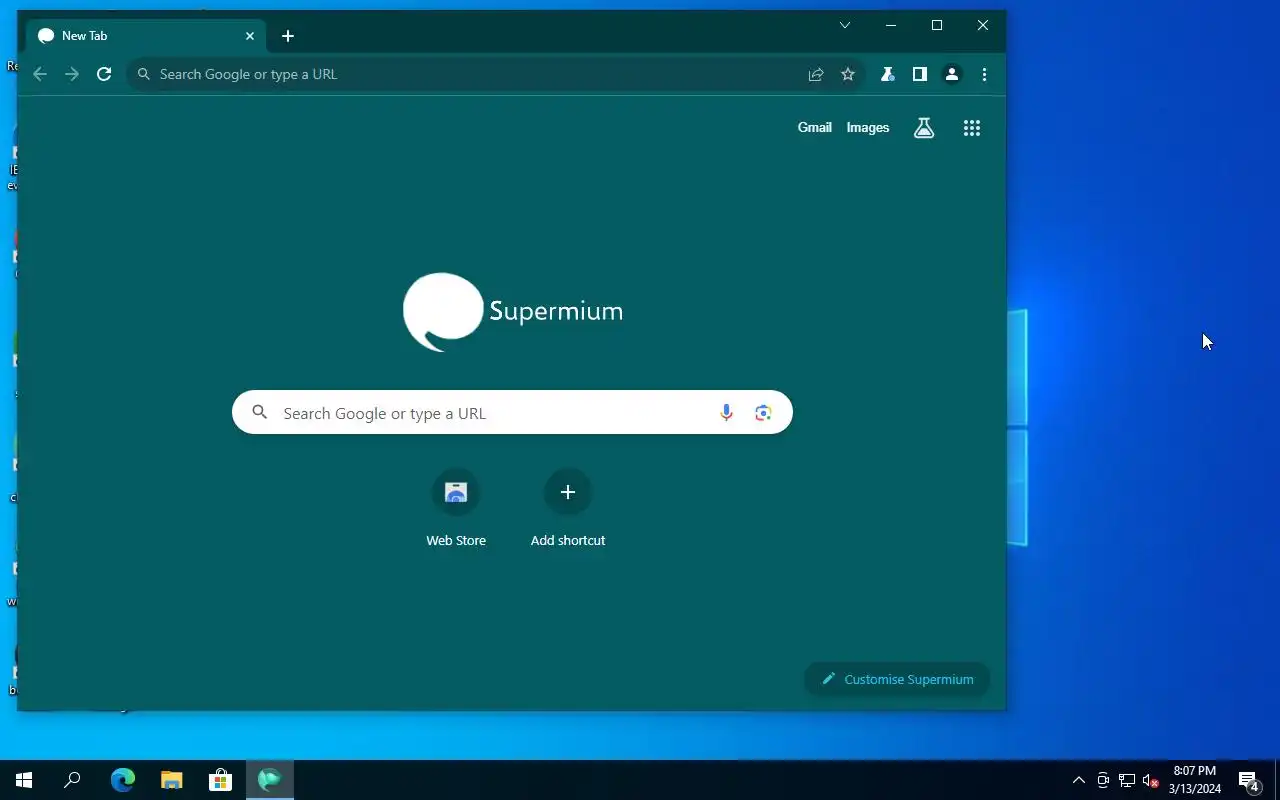This screenshot has width=1280, height=800.
Task: Open the side panel from the toolbar
Action: coord(919,74)
